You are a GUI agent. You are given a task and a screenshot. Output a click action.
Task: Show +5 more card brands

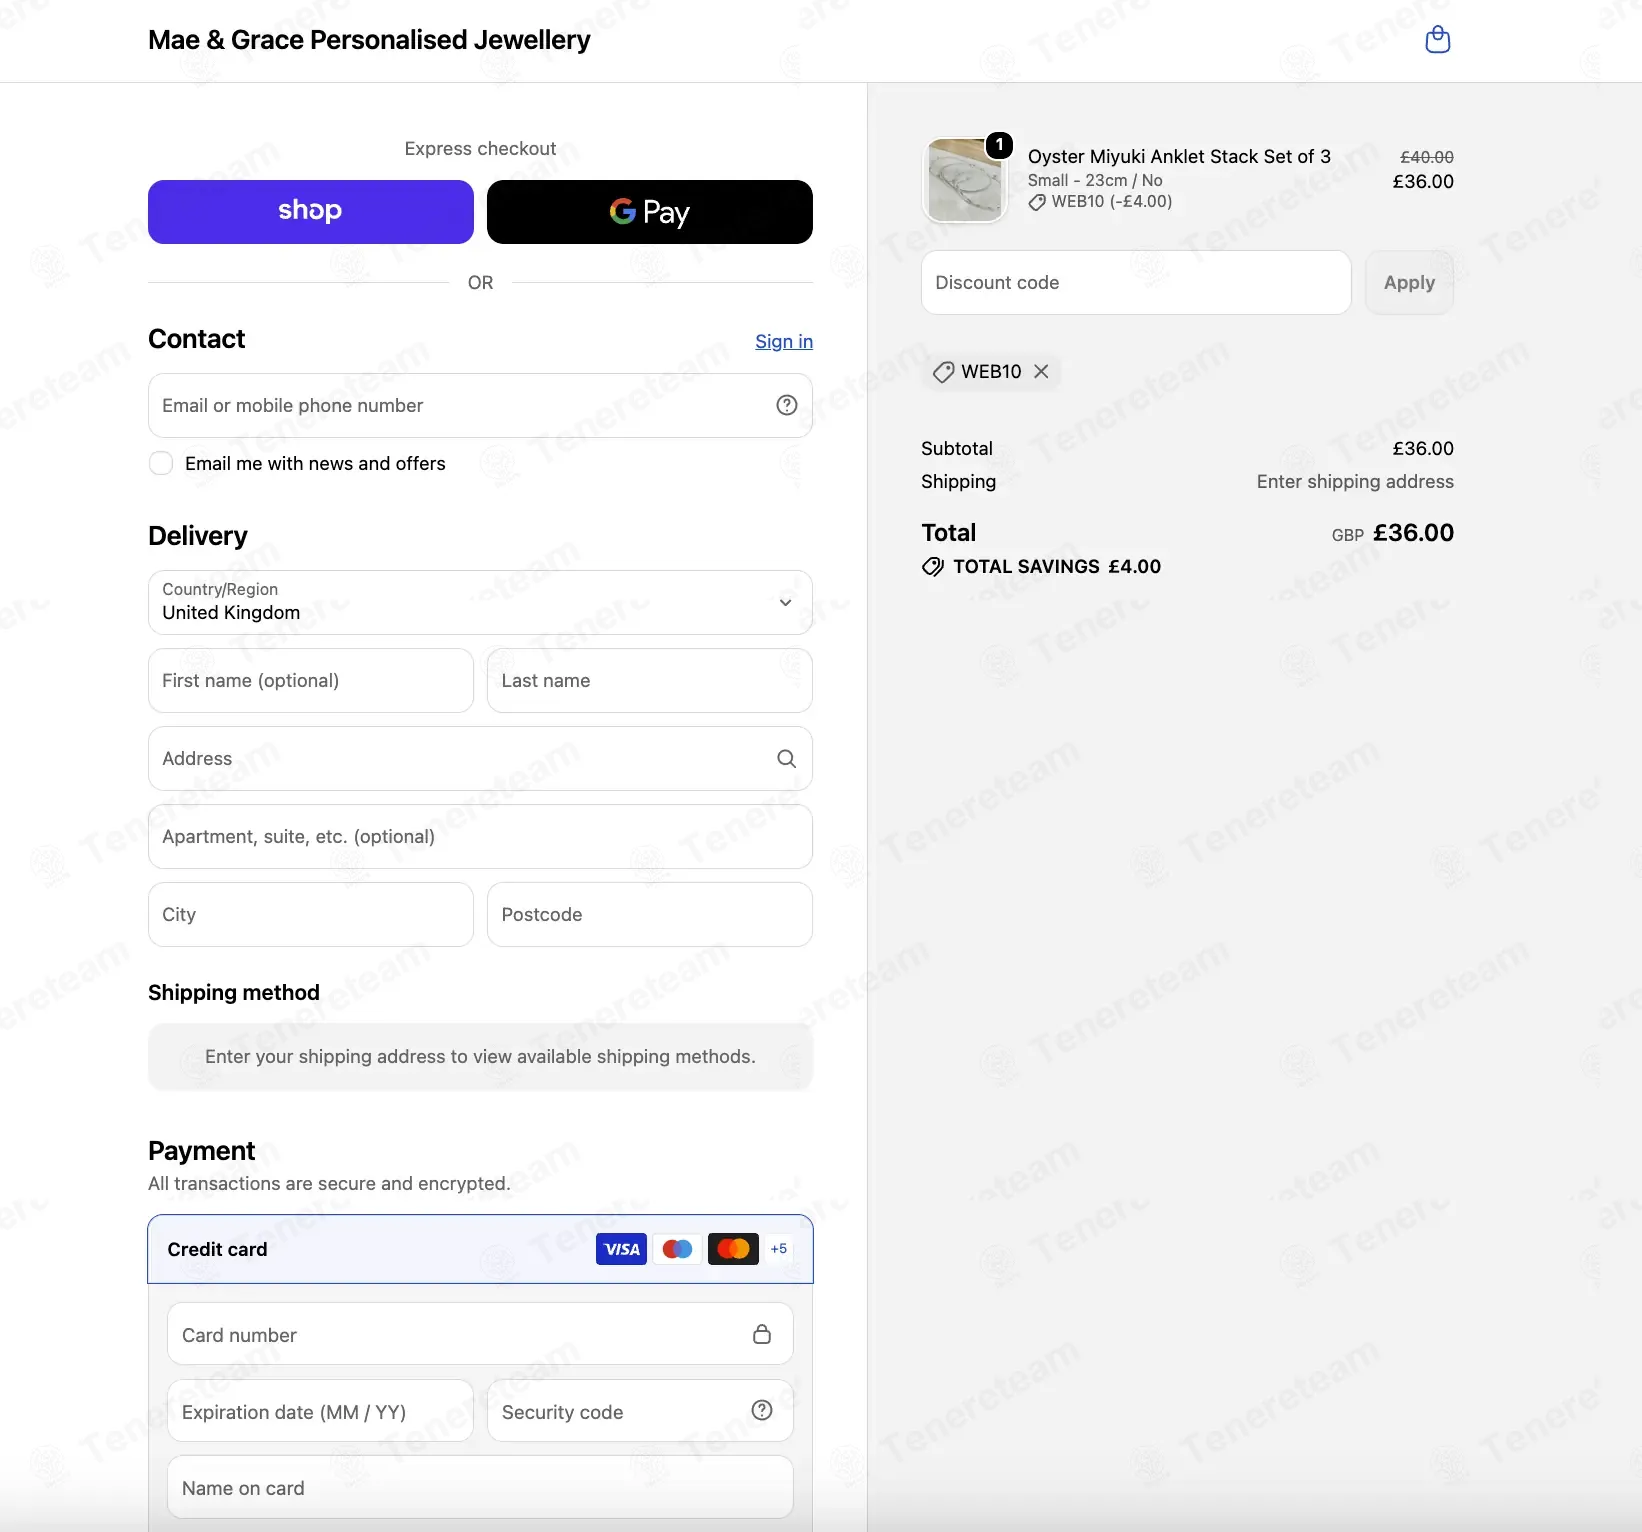coord(779,1249)
